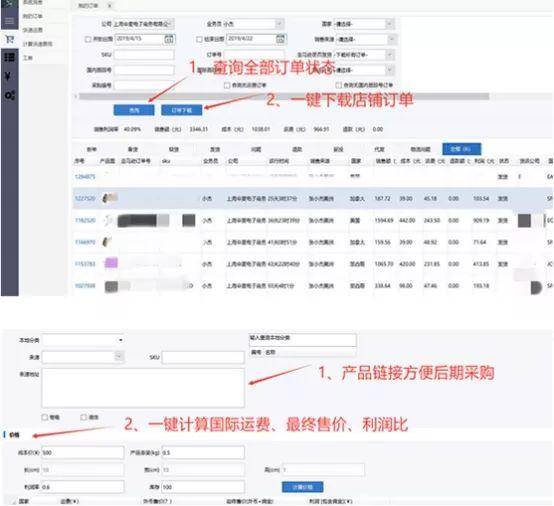Viewport: 554px width, 506px height.
Task: Open the grid list sidebar icon
Action: pyautogui.click(x=9, y=57)
